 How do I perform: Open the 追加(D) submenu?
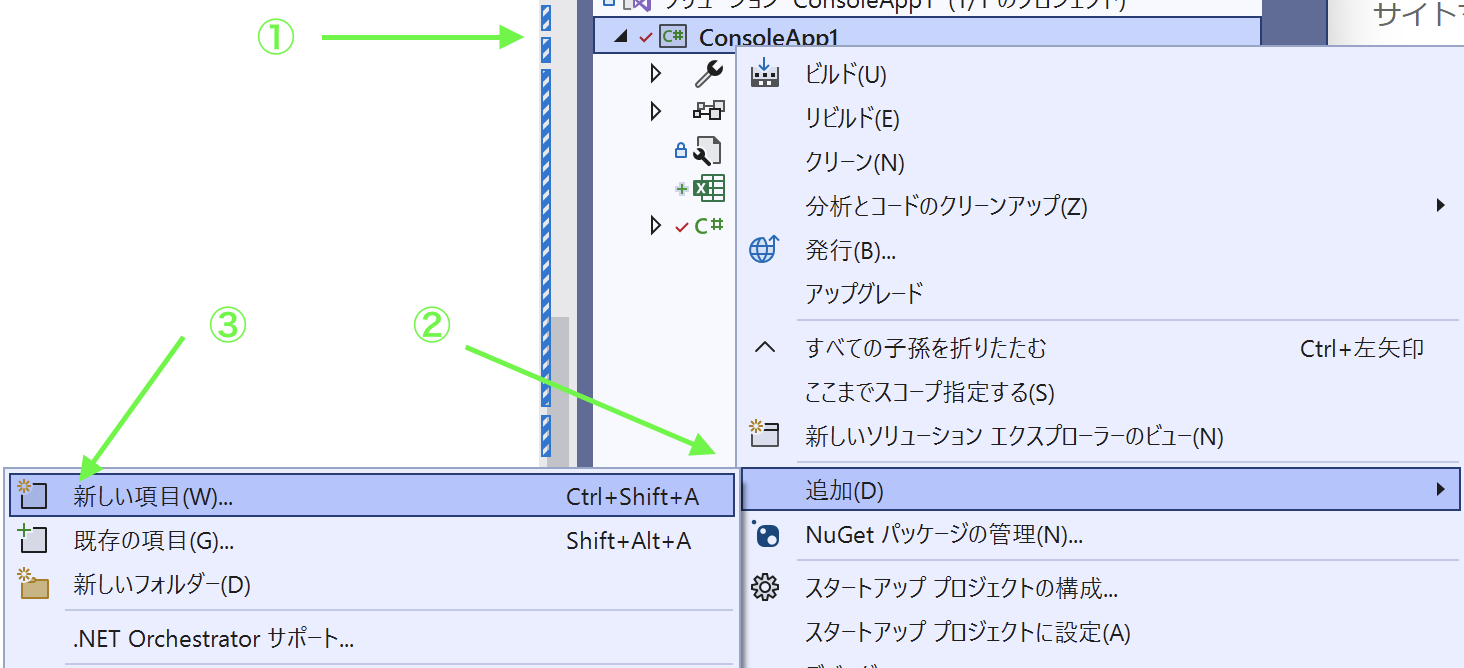(x=1100, y=490)
